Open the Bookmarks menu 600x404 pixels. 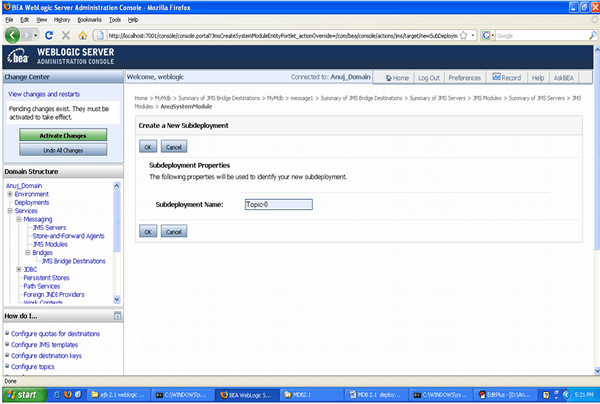tap(88, 19)
